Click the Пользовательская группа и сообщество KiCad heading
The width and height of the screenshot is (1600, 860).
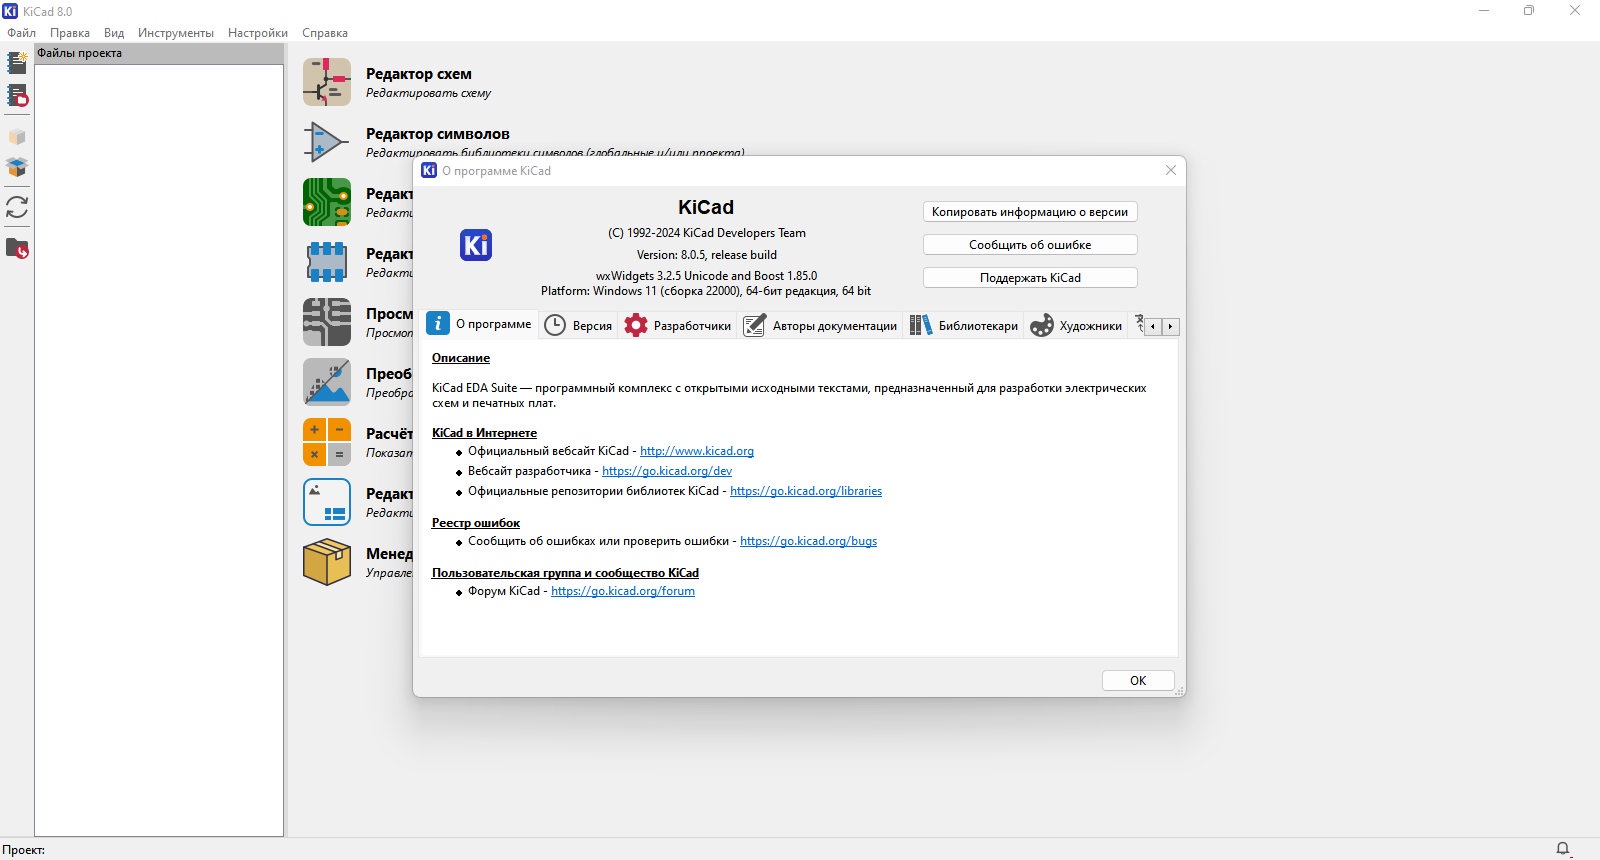tap(565, 573)
